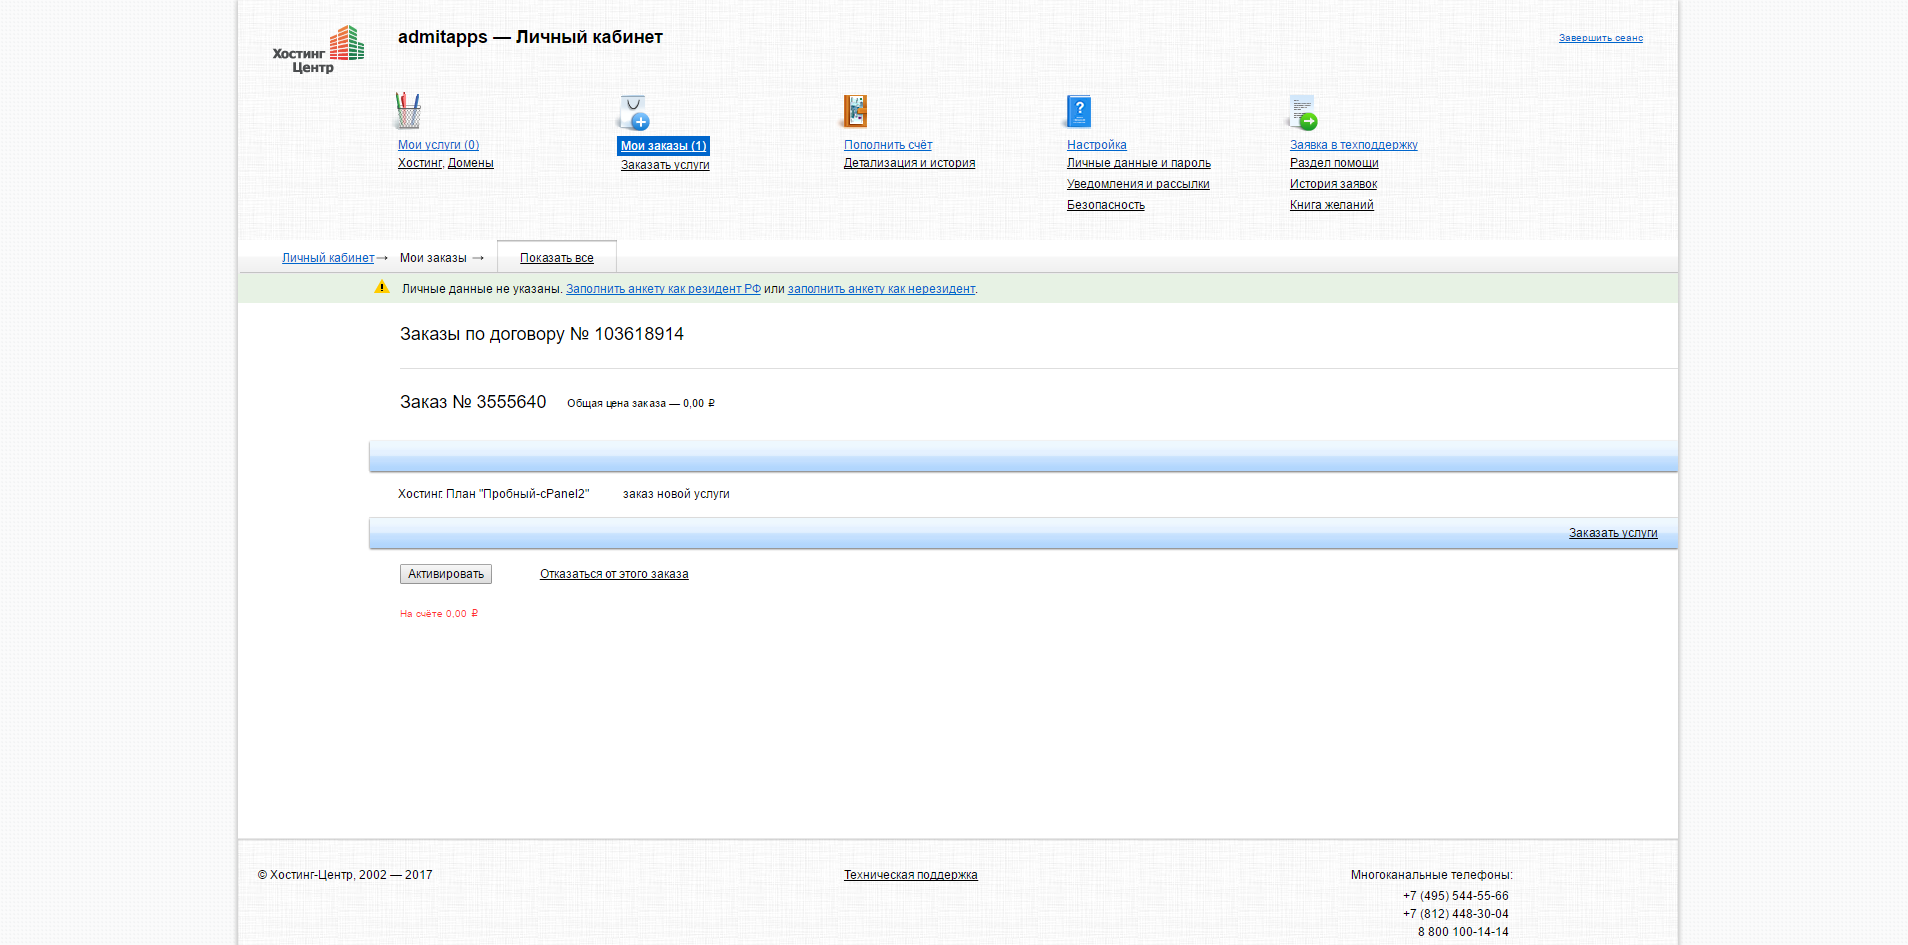Click the pencil cup icon above Мои услуги
This screenshot has height=945, width=1908.
point(408,111)
